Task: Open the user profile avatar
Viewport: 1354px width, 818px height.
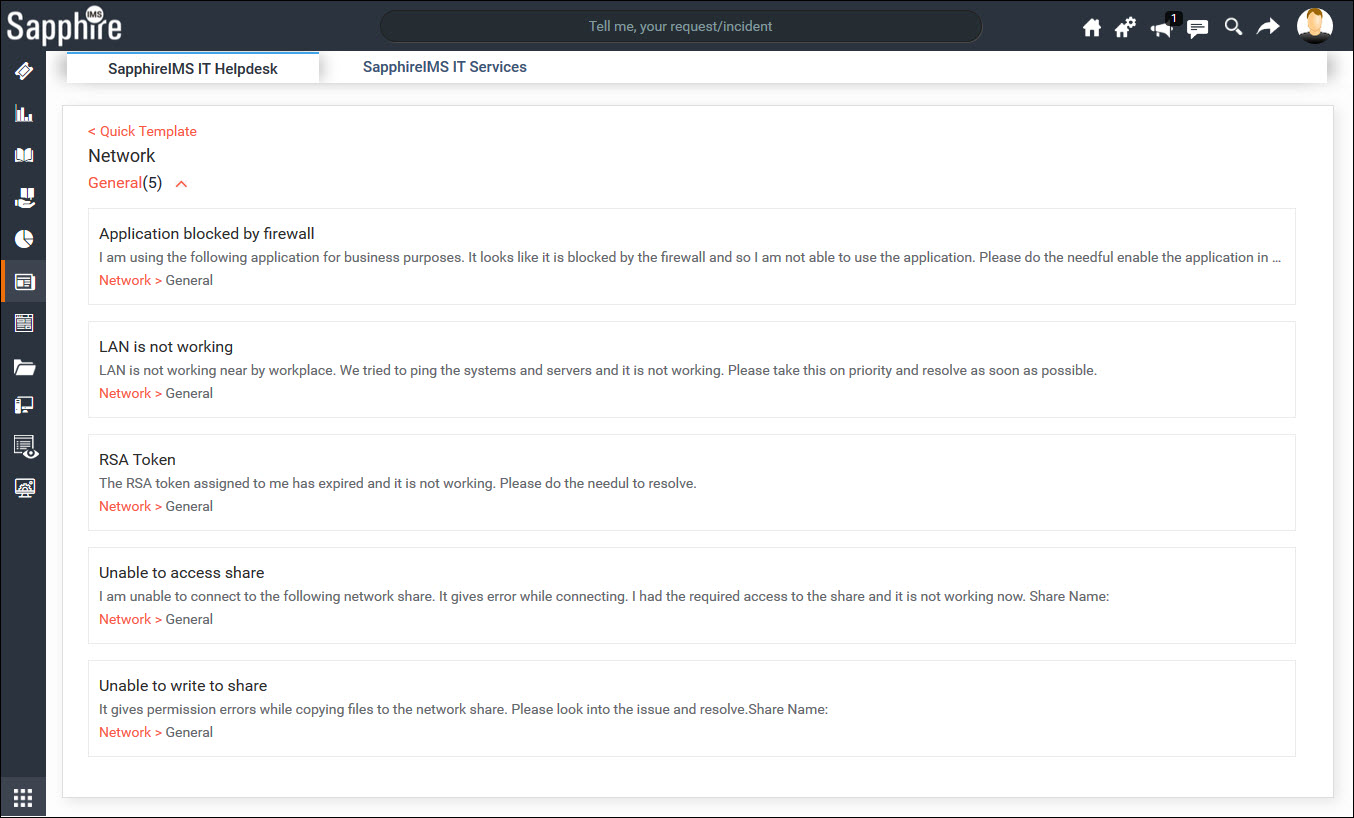Action: (x=1314, y=26)
